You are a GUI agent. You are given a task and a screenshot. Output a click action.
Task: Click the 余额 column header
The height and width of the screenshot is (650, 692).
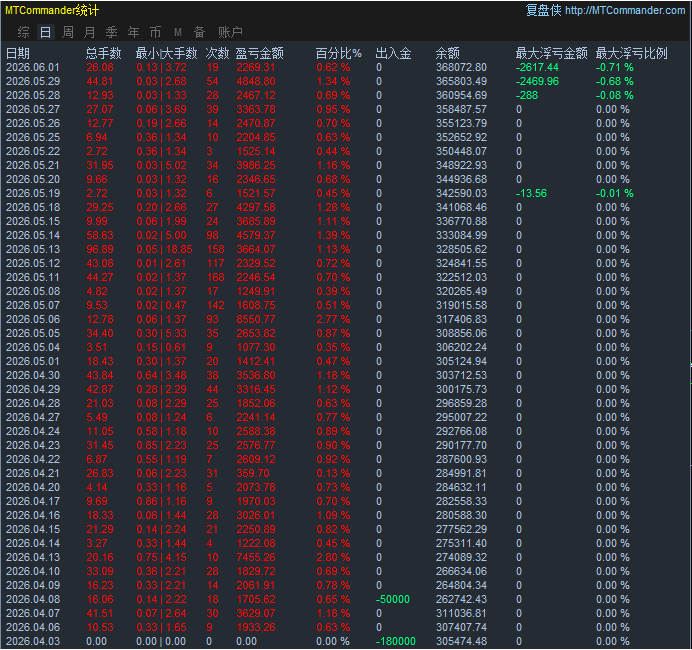[448, 53]
